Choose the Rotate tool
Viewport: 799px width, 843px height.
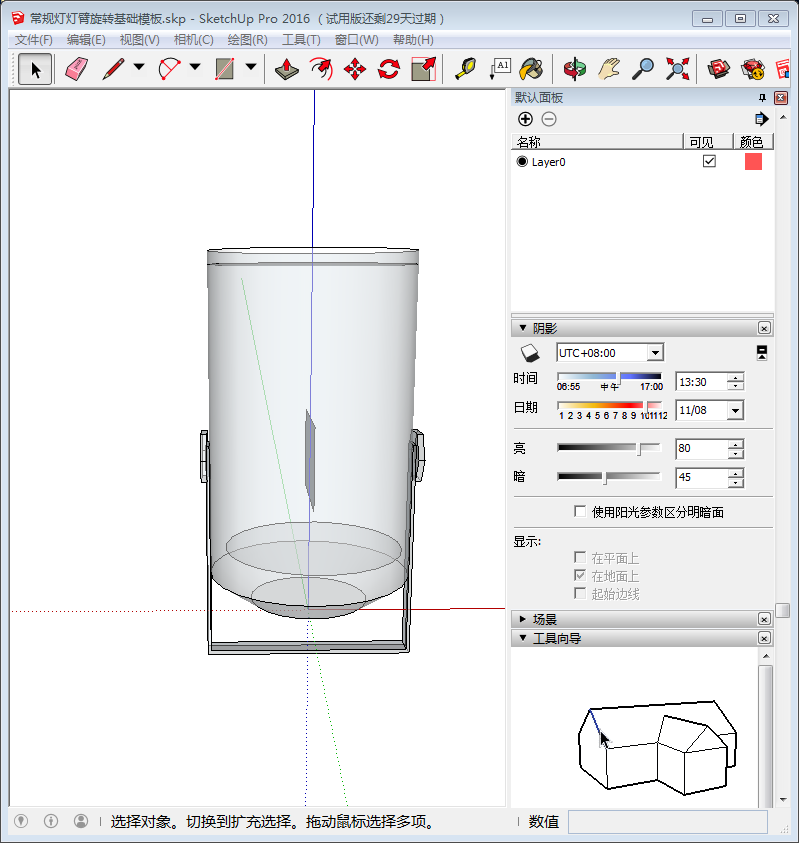[x=389, y=68]
